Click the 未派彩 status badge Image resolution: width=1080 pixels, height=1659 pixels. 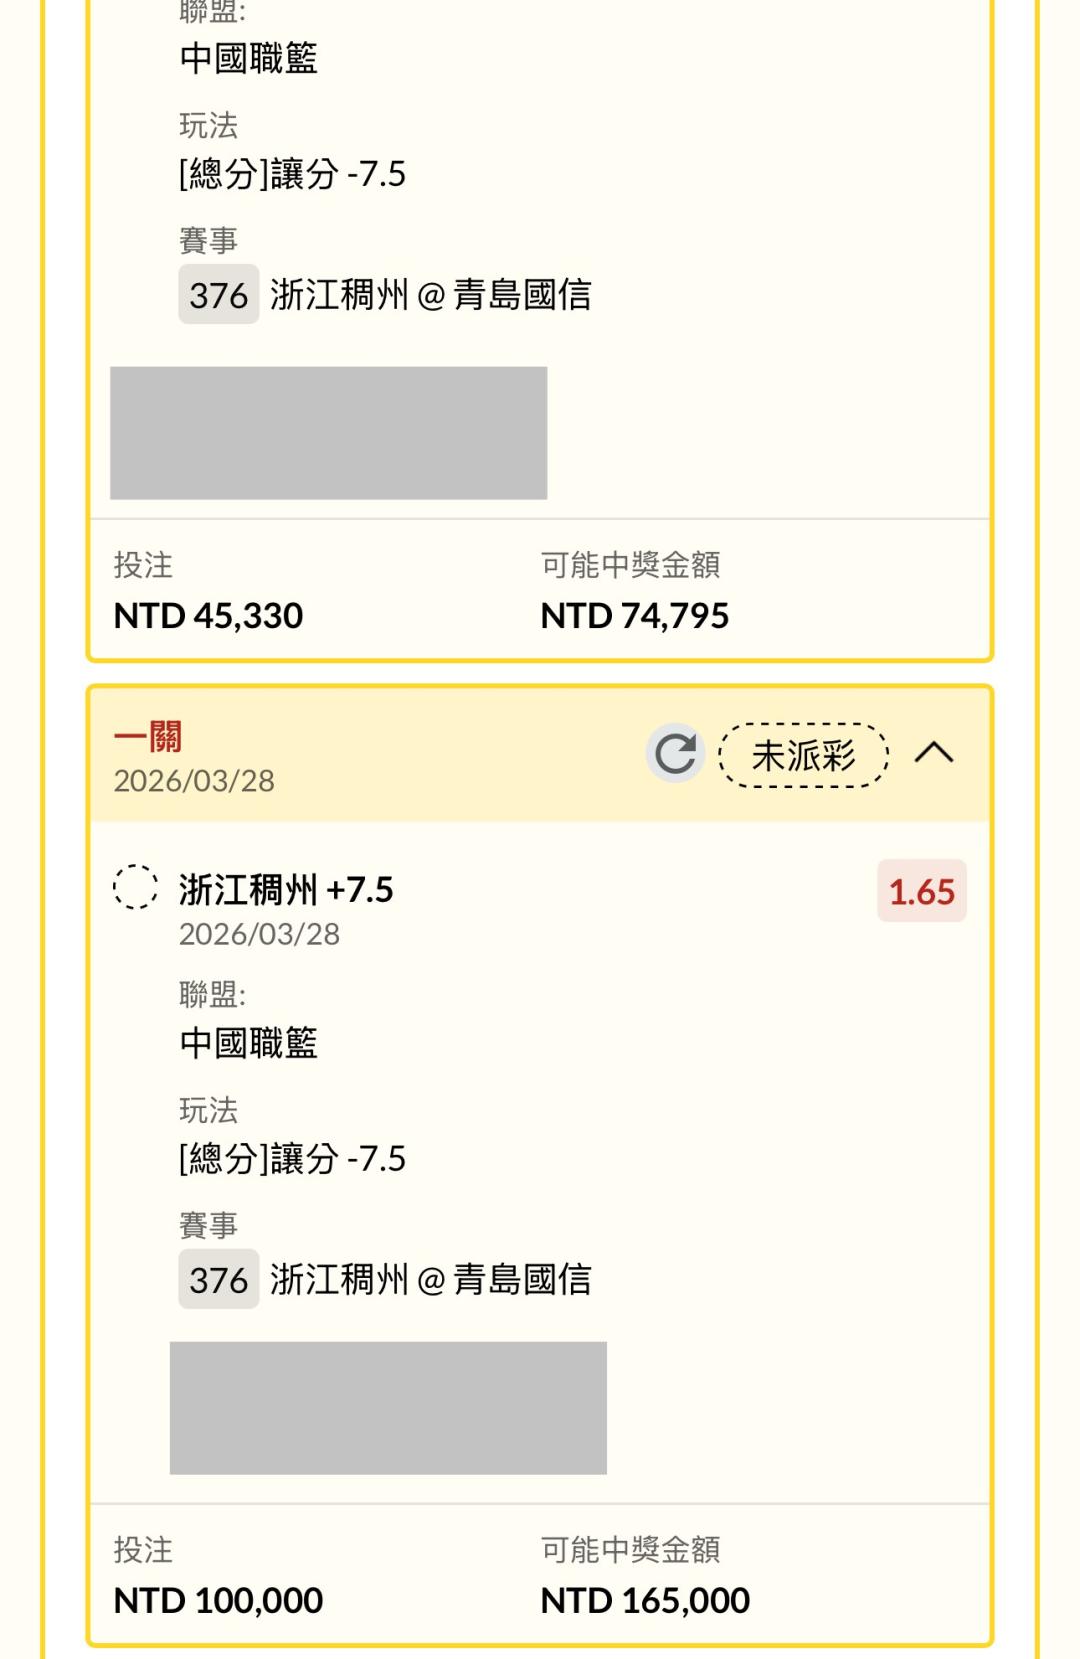[803, 755]
